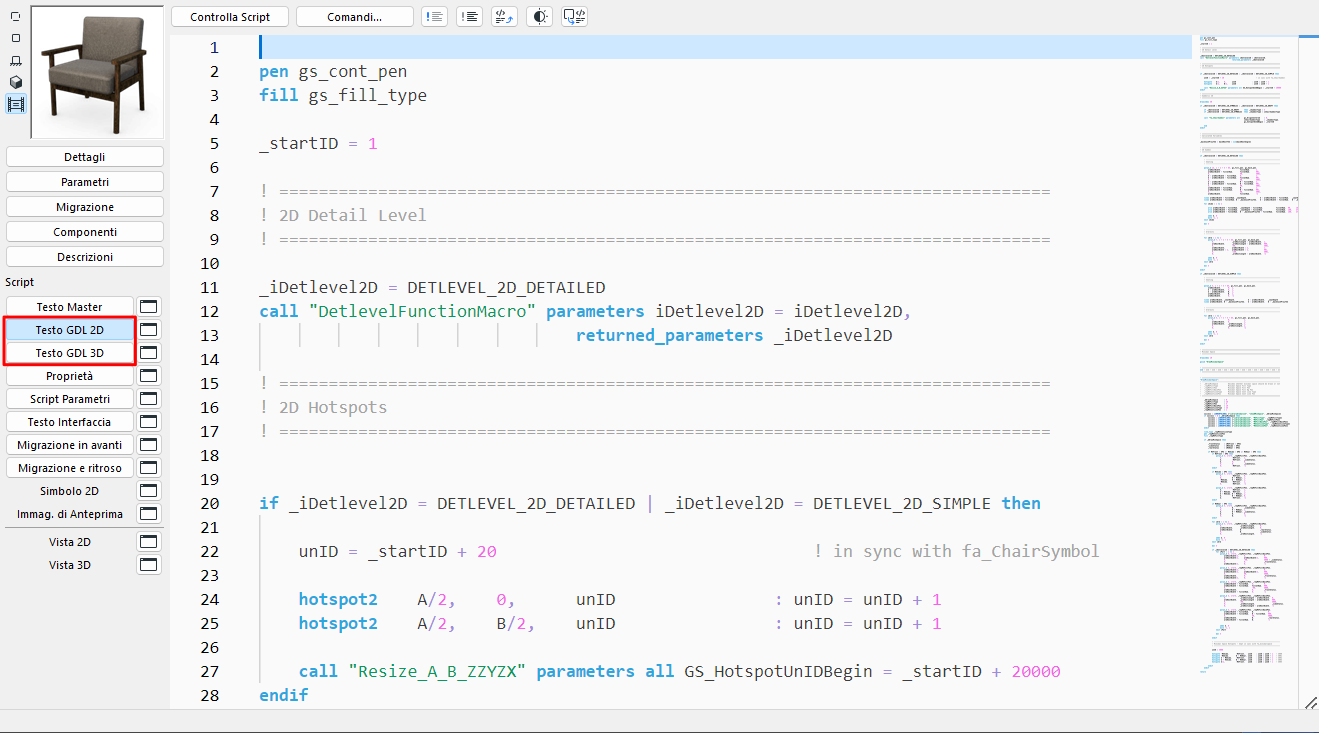Open Script Parametri in a separate window
The width and height of the screenshot is (1319, 733).
tap(148, 398)
